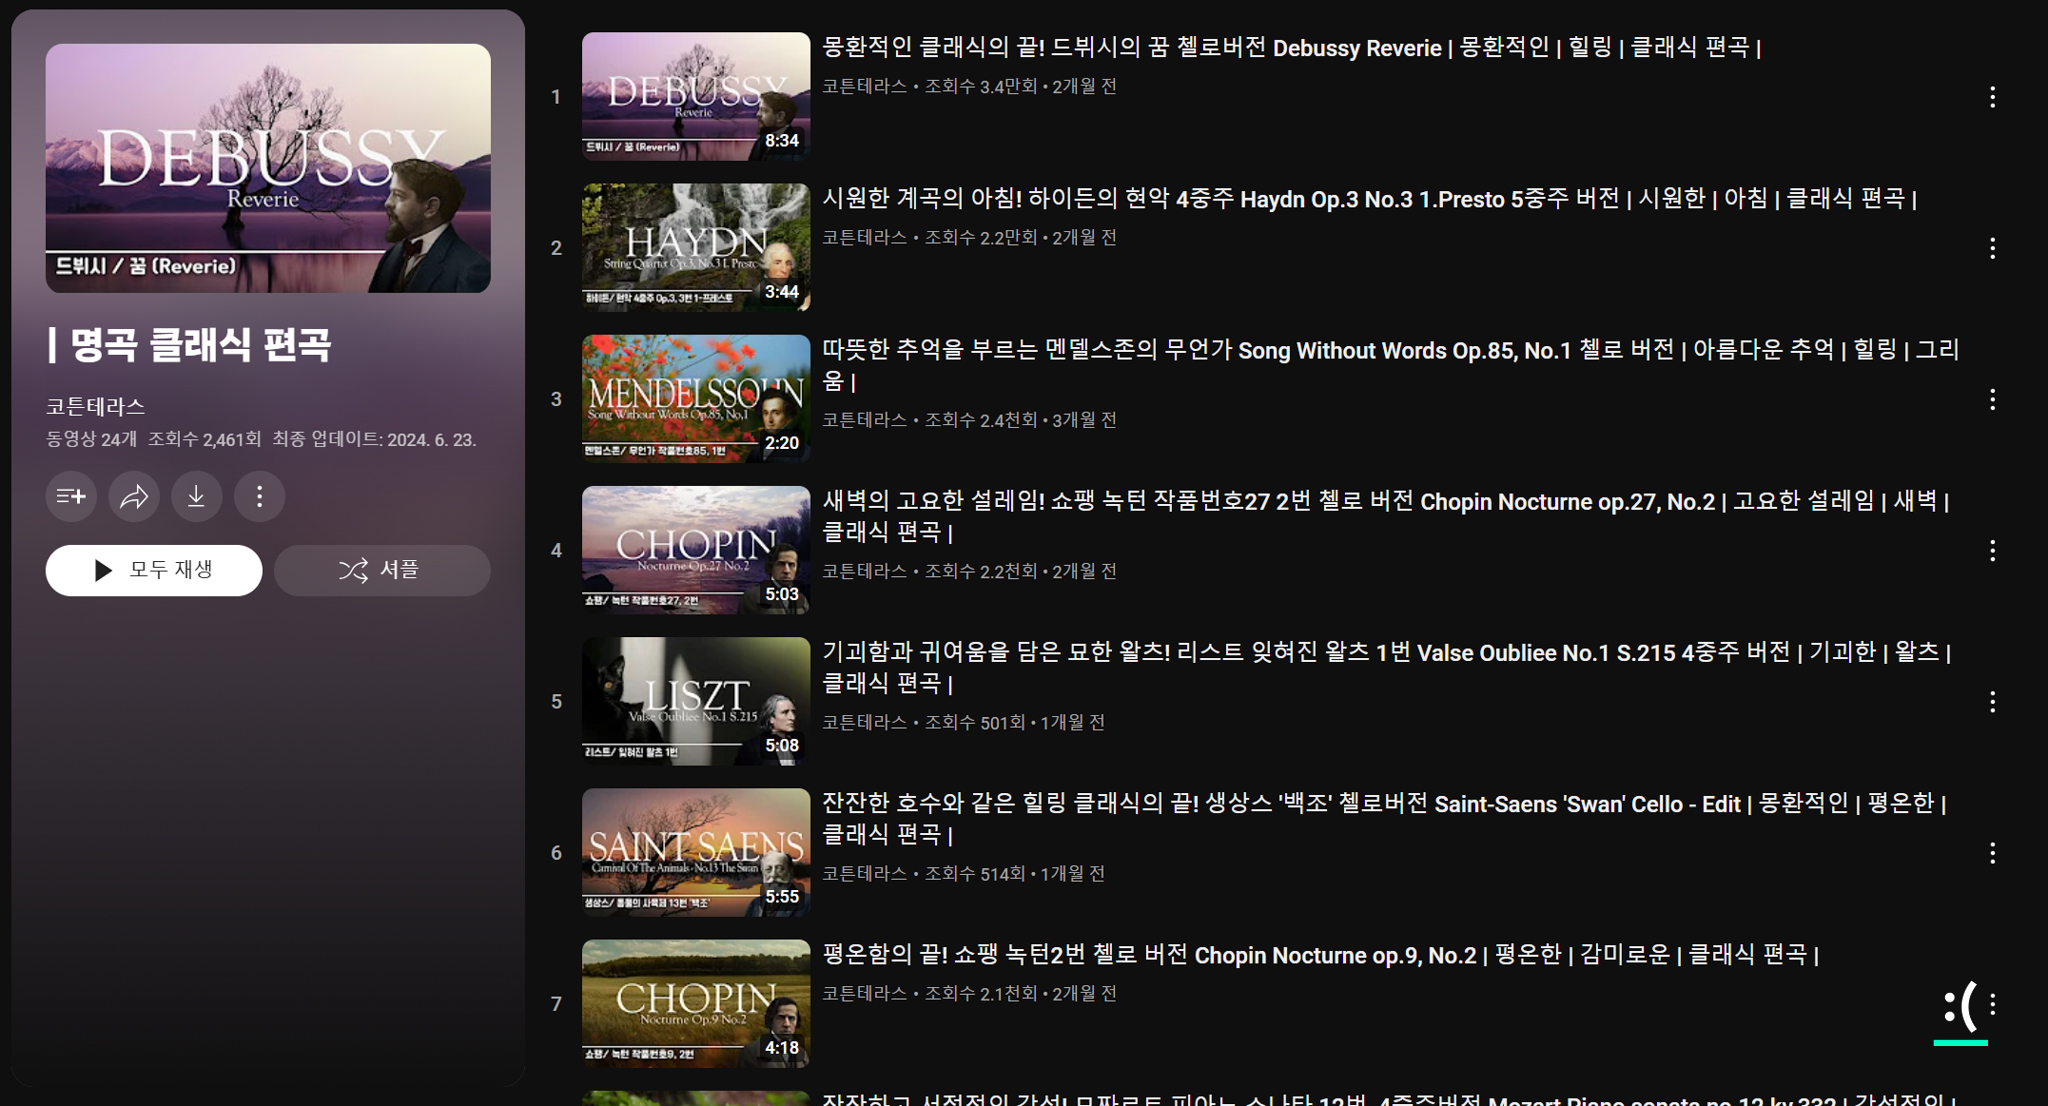Click the download playlist icon
Image resolution: width=2048 pixels, height=1106 pixels.
coord(197,496)
